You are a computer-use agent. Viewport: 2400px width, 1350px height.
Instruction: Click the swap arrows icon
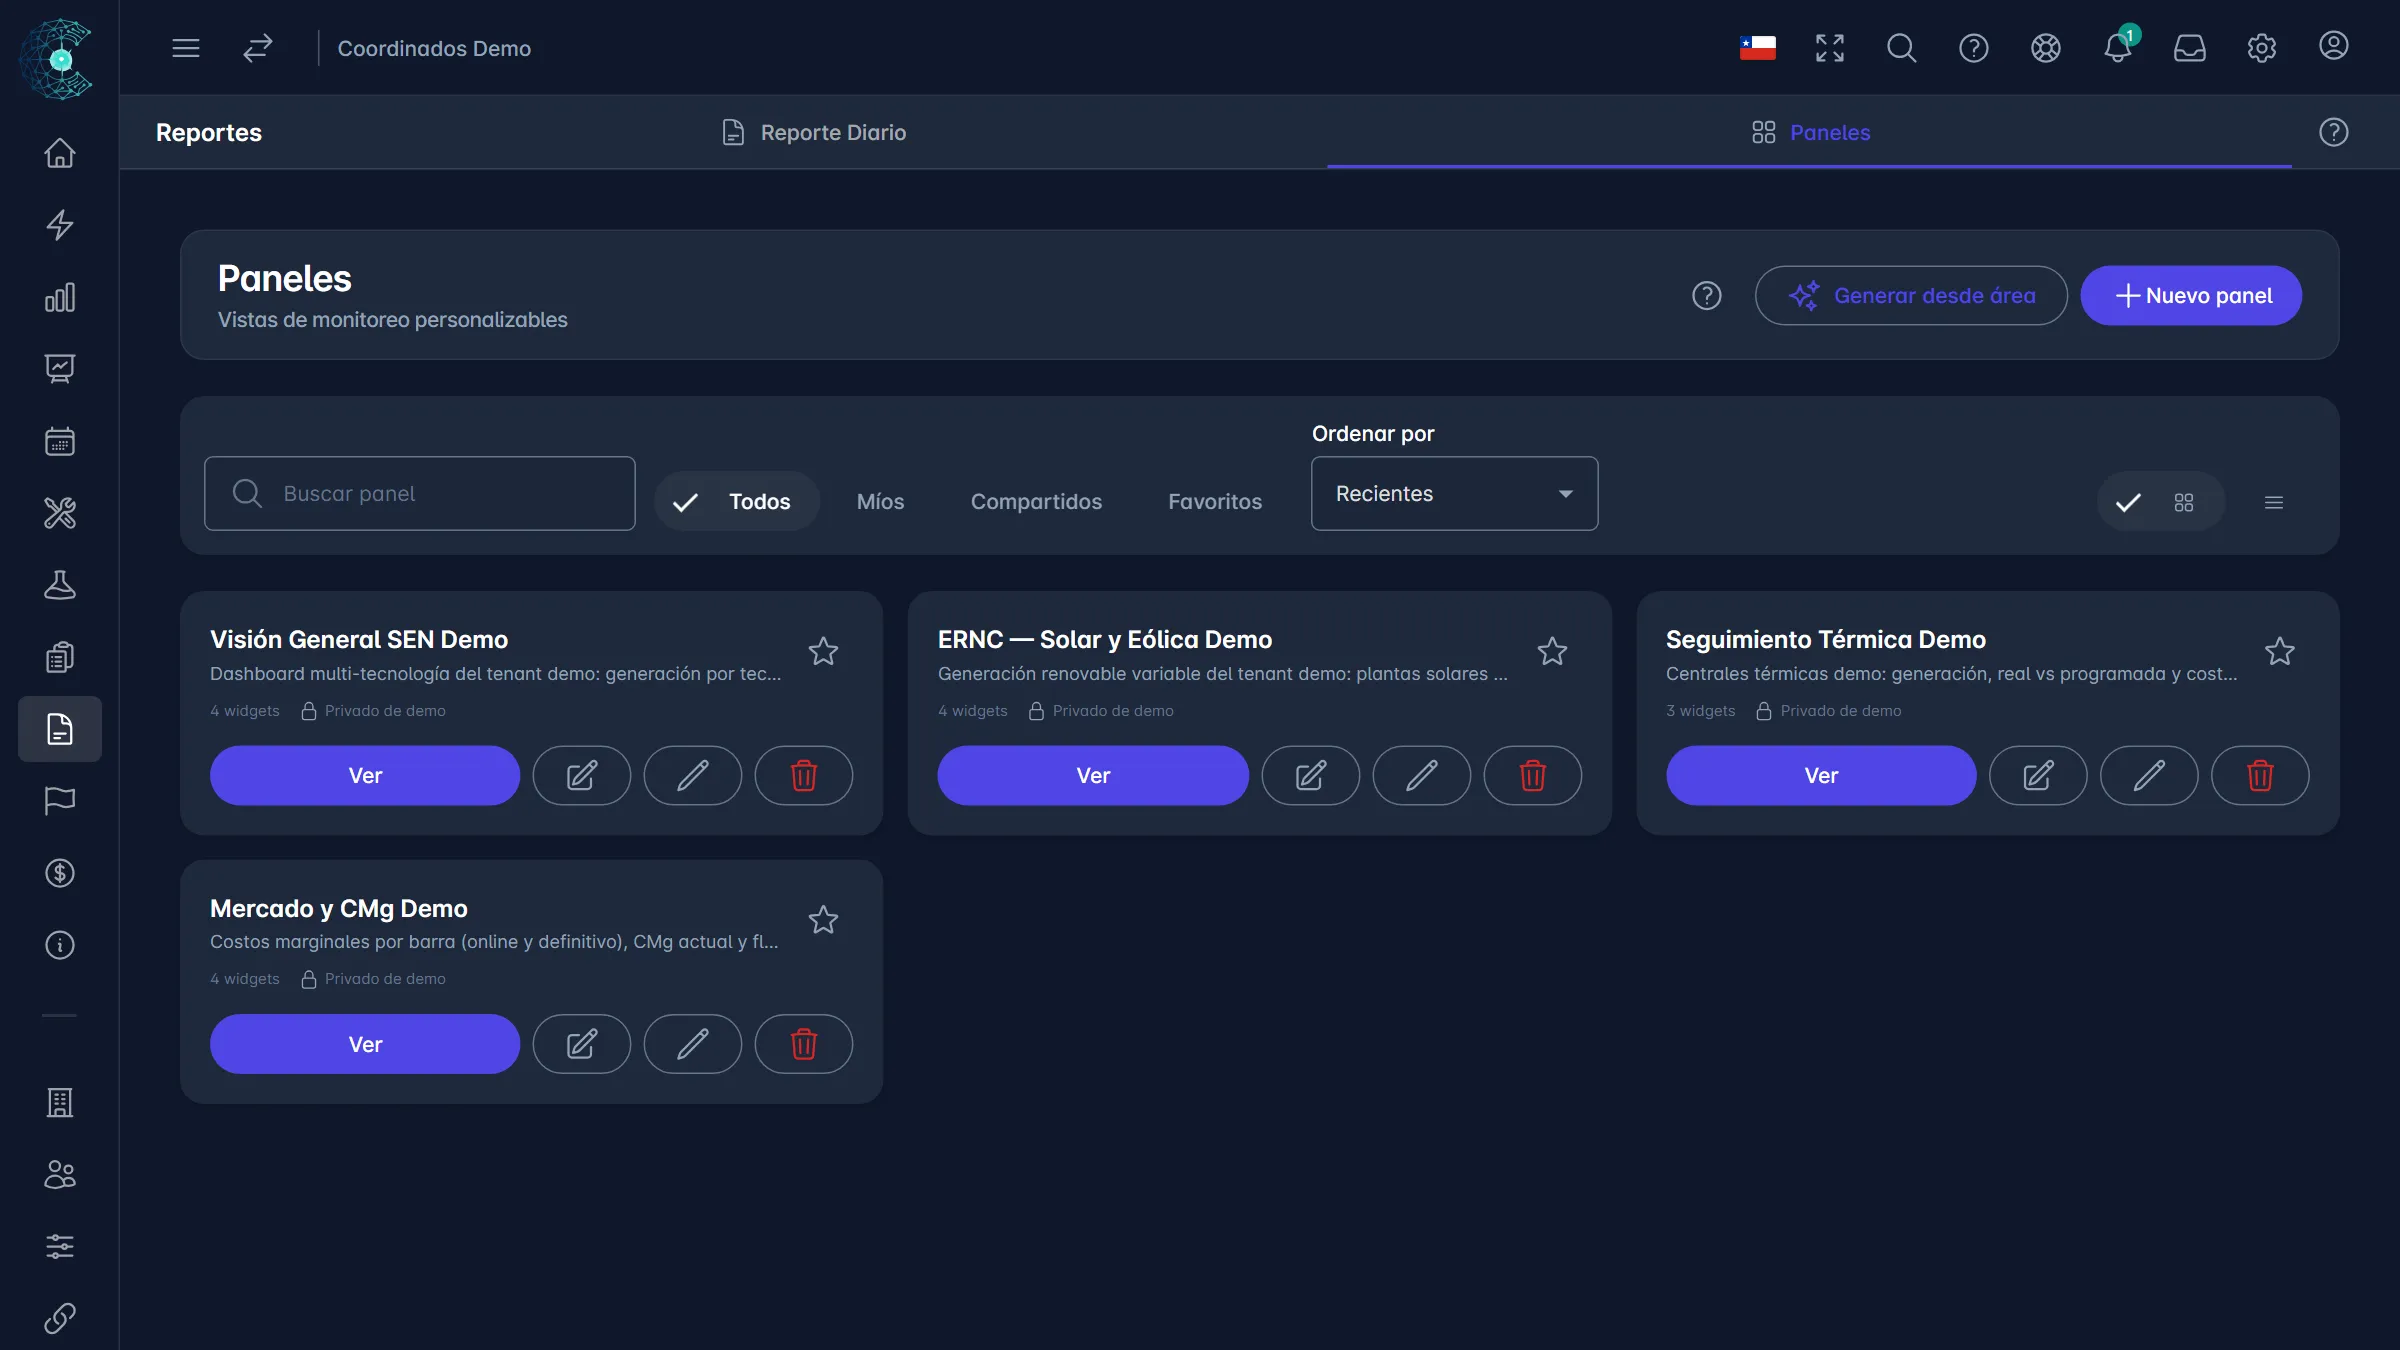click(258, 48)
